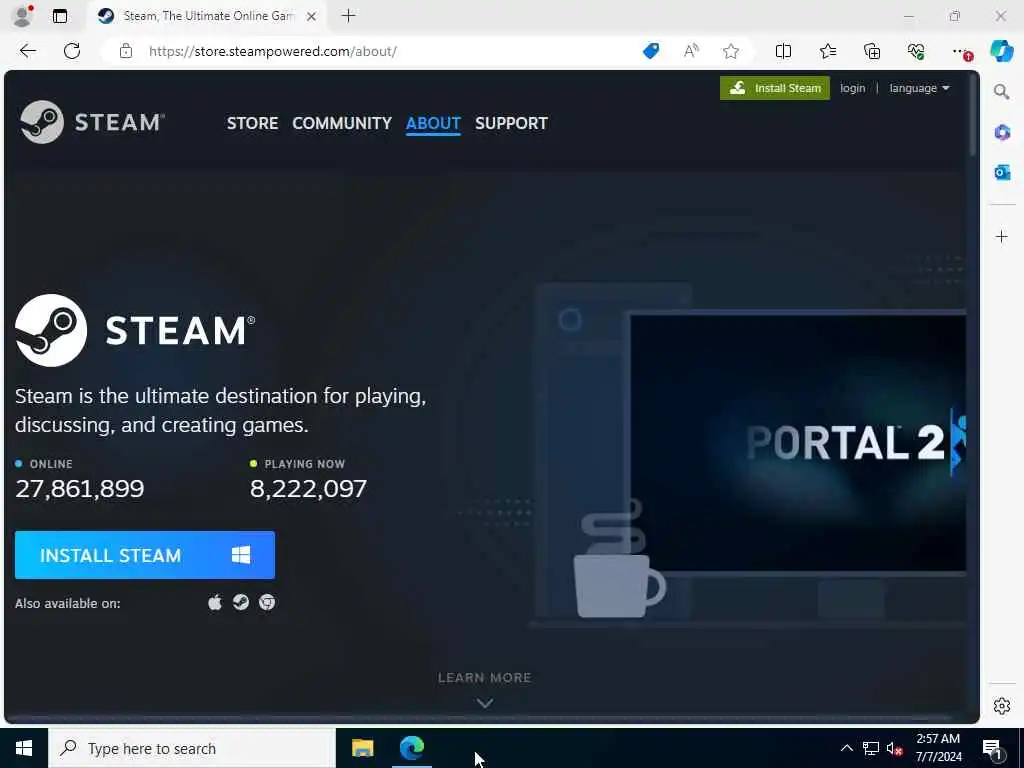Open File Explorer from taskbar
The width and height of the screenshot is (1024, 768).
pos(362,748)
